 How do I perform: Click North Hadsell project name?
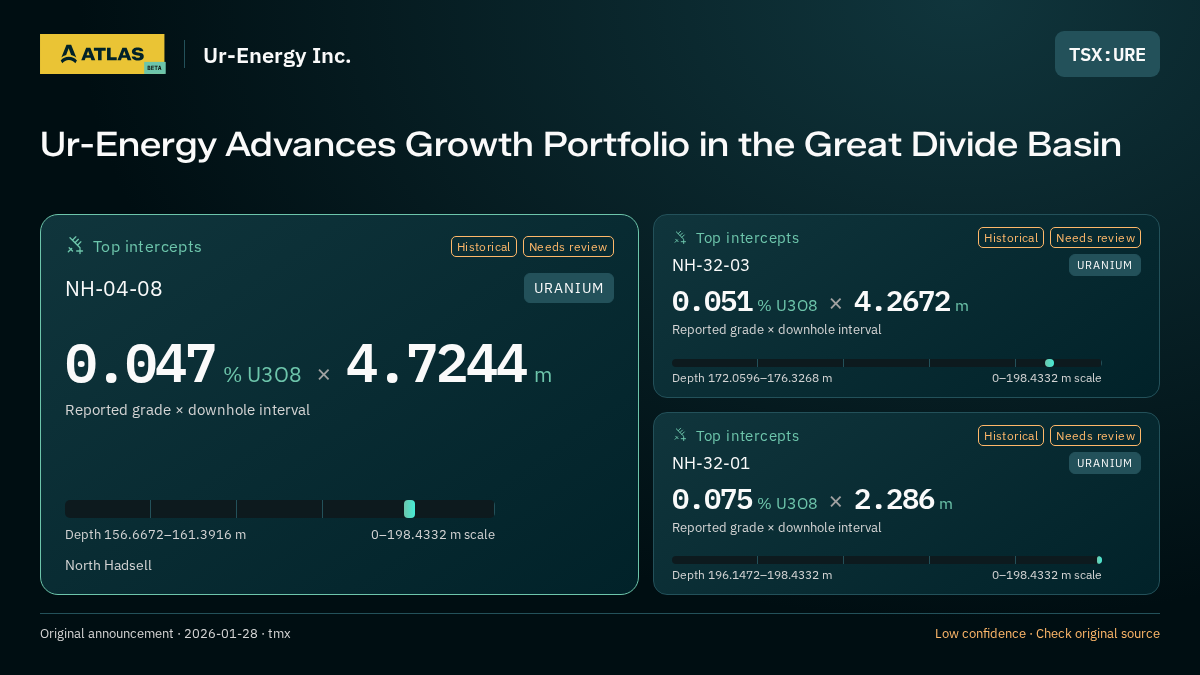tap(108, 566)
